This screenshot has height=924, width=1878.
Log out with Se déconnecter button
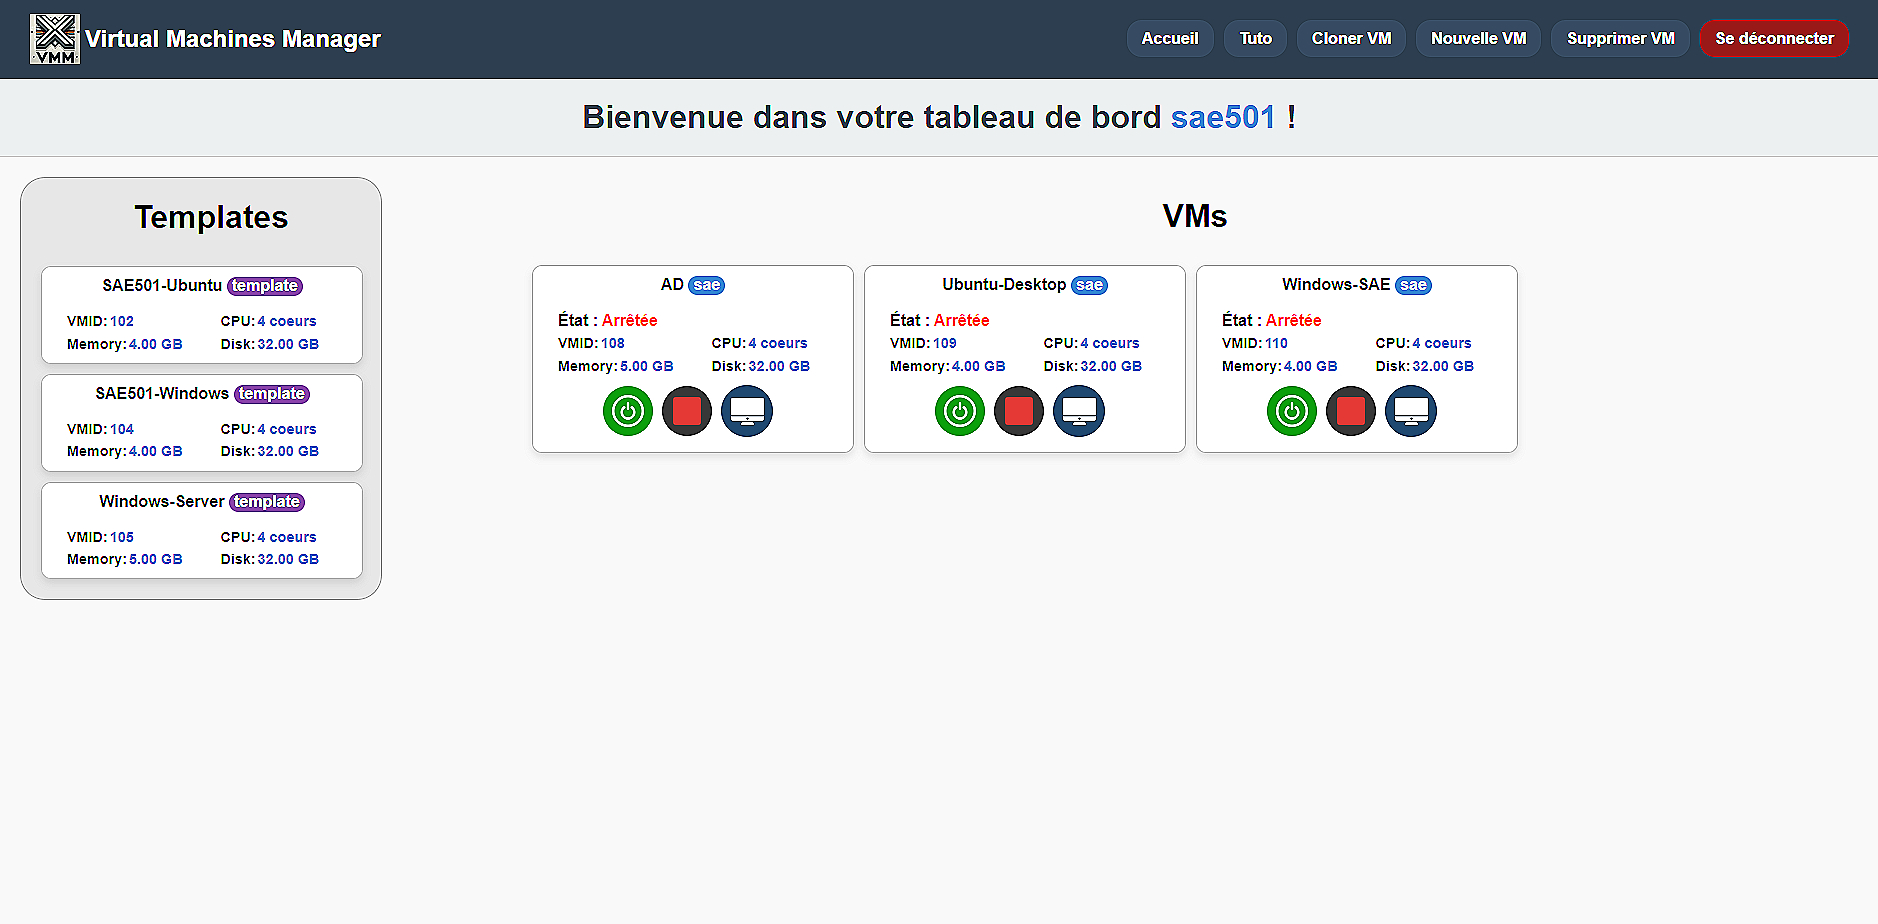[1774, 39]
